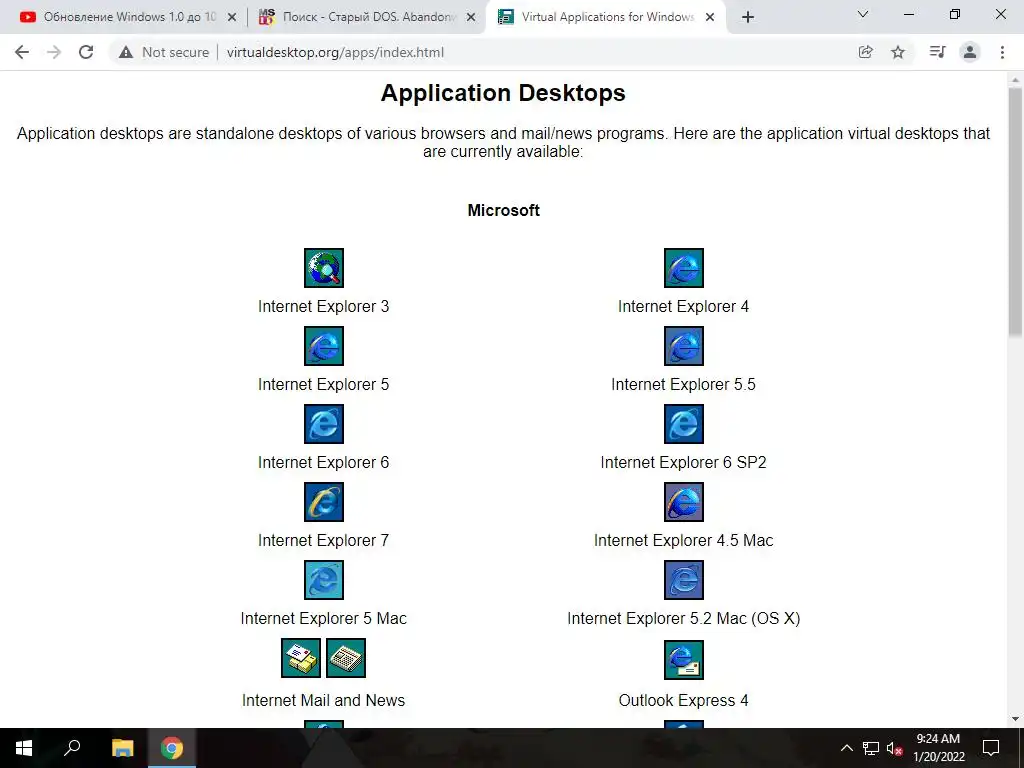
Task: View Not secure site information
Action: click(x=164, y=52)
